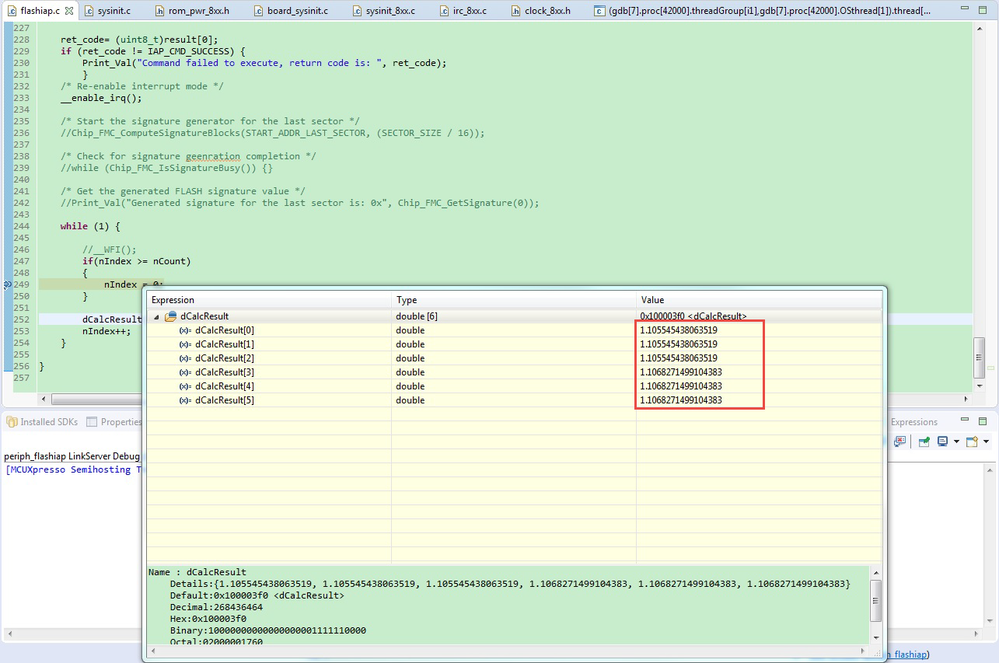Click the 'if(nIndex >= nCount)' code line
Image resolution: width=999 pixels, height=663 pixels.
(x=136, y=261)
